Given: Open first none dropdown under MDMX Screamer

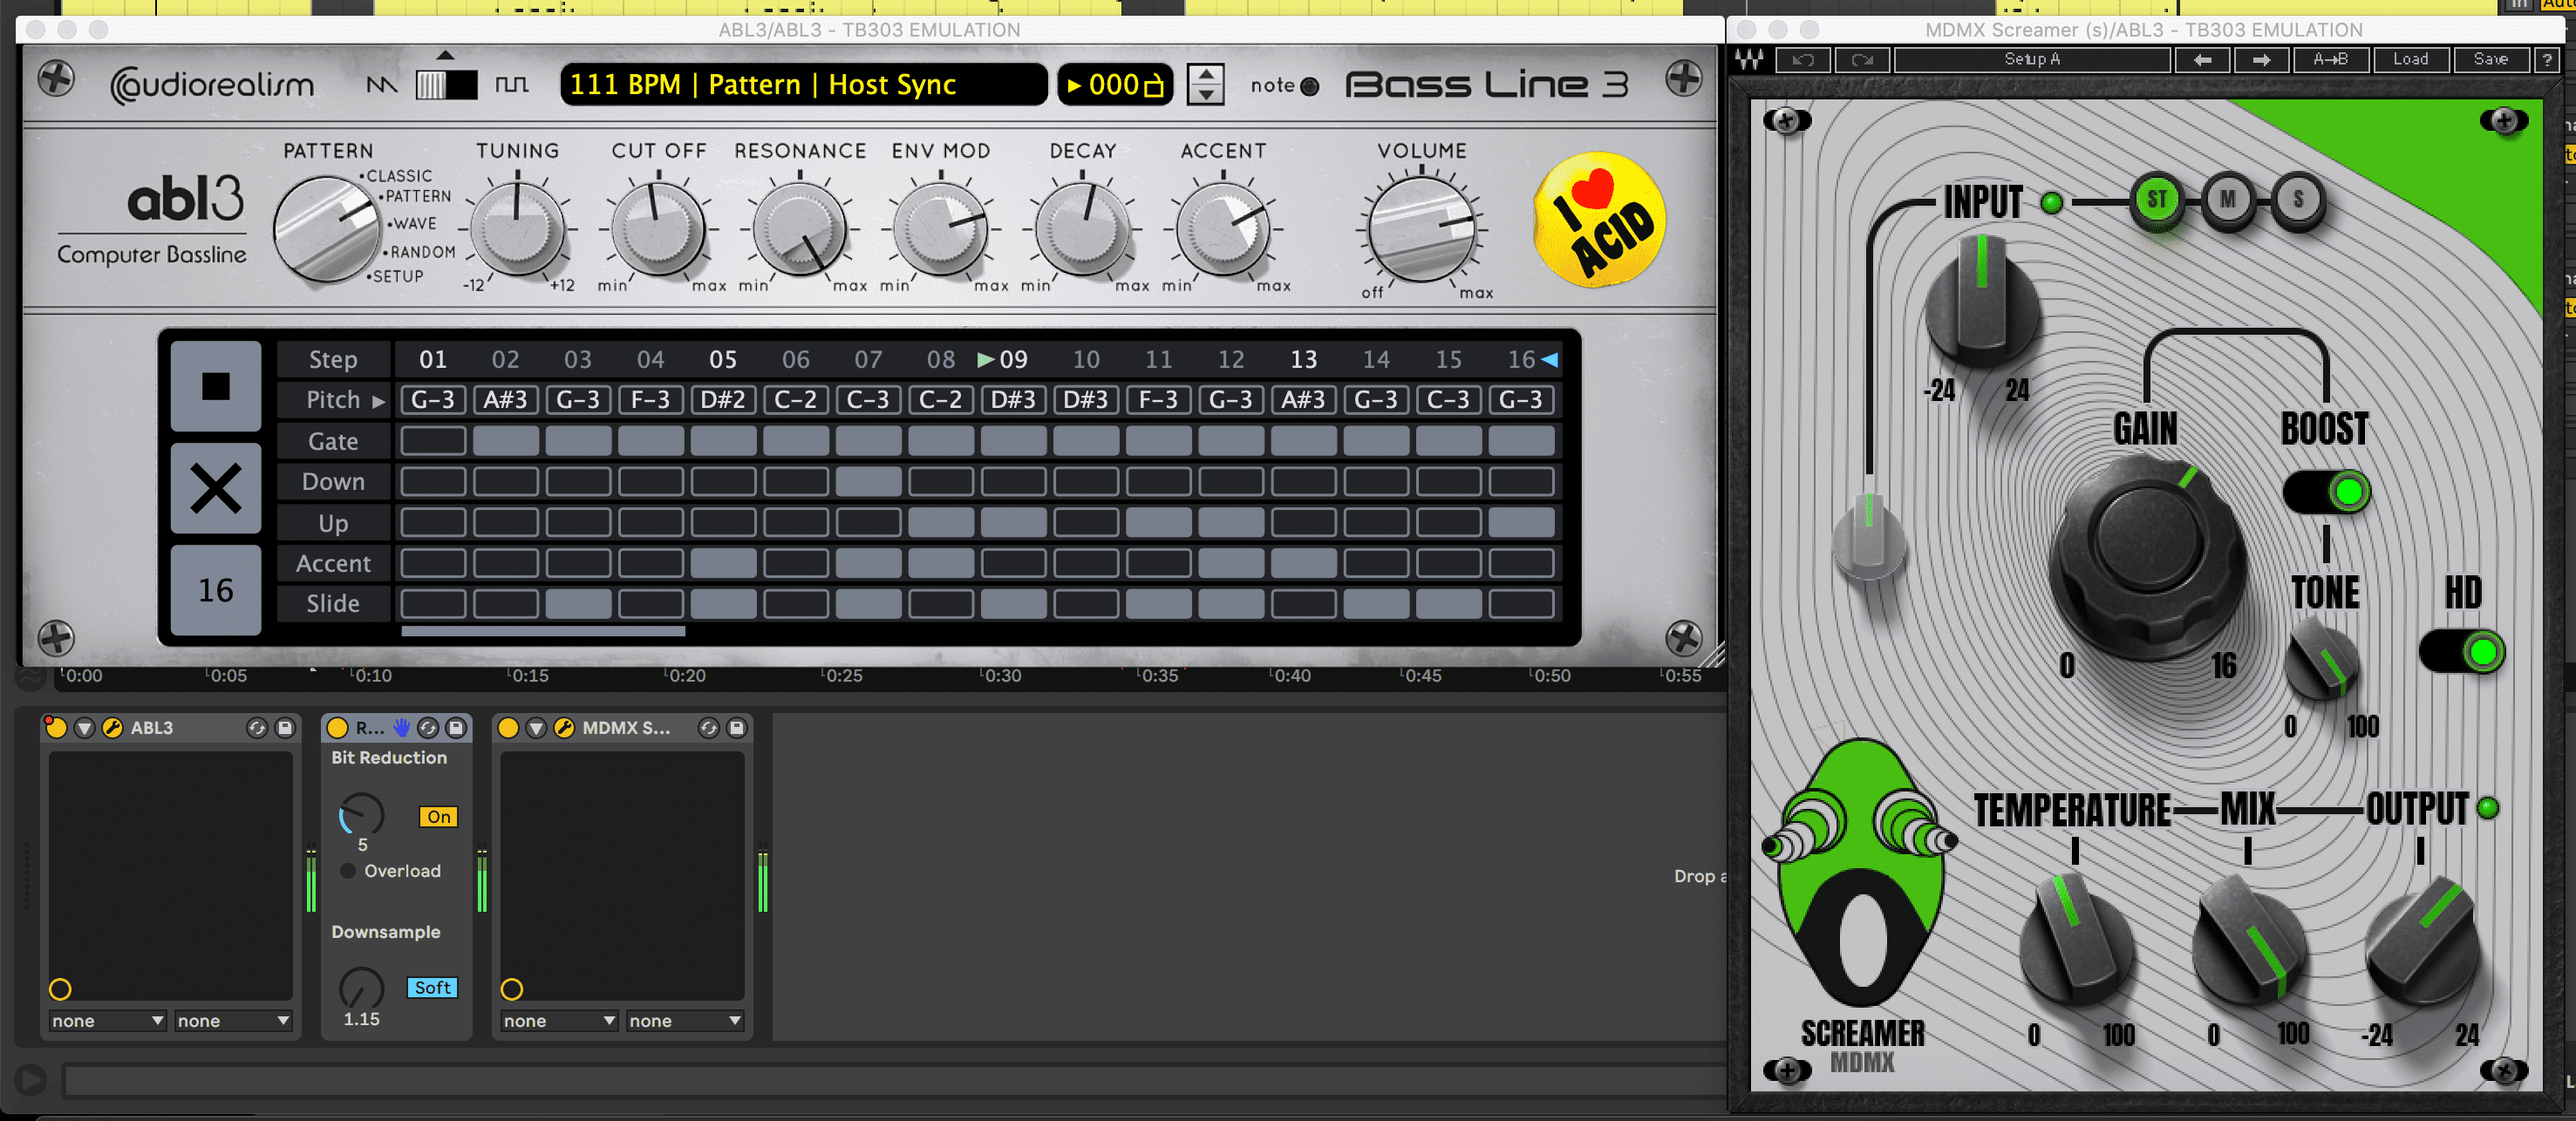Looking at the screenshot, I should pos(559,1021).
